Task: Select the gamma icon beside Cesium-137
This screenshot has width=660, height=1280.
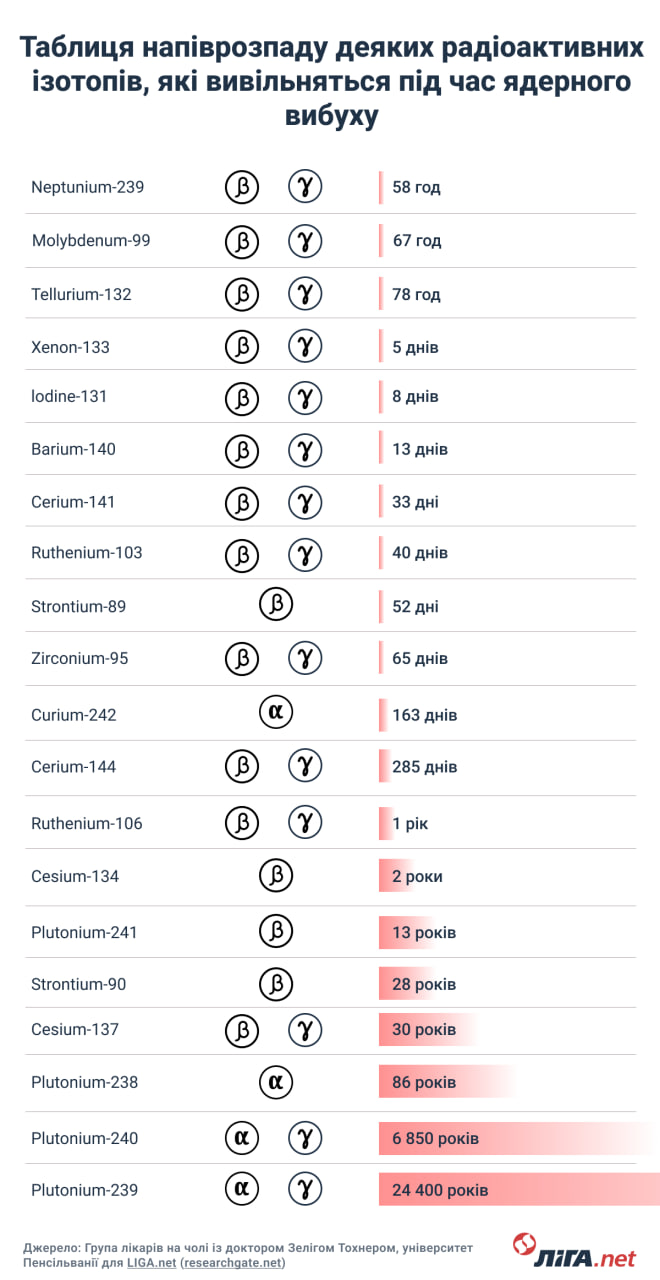Action: click(x=306, y=1029)
